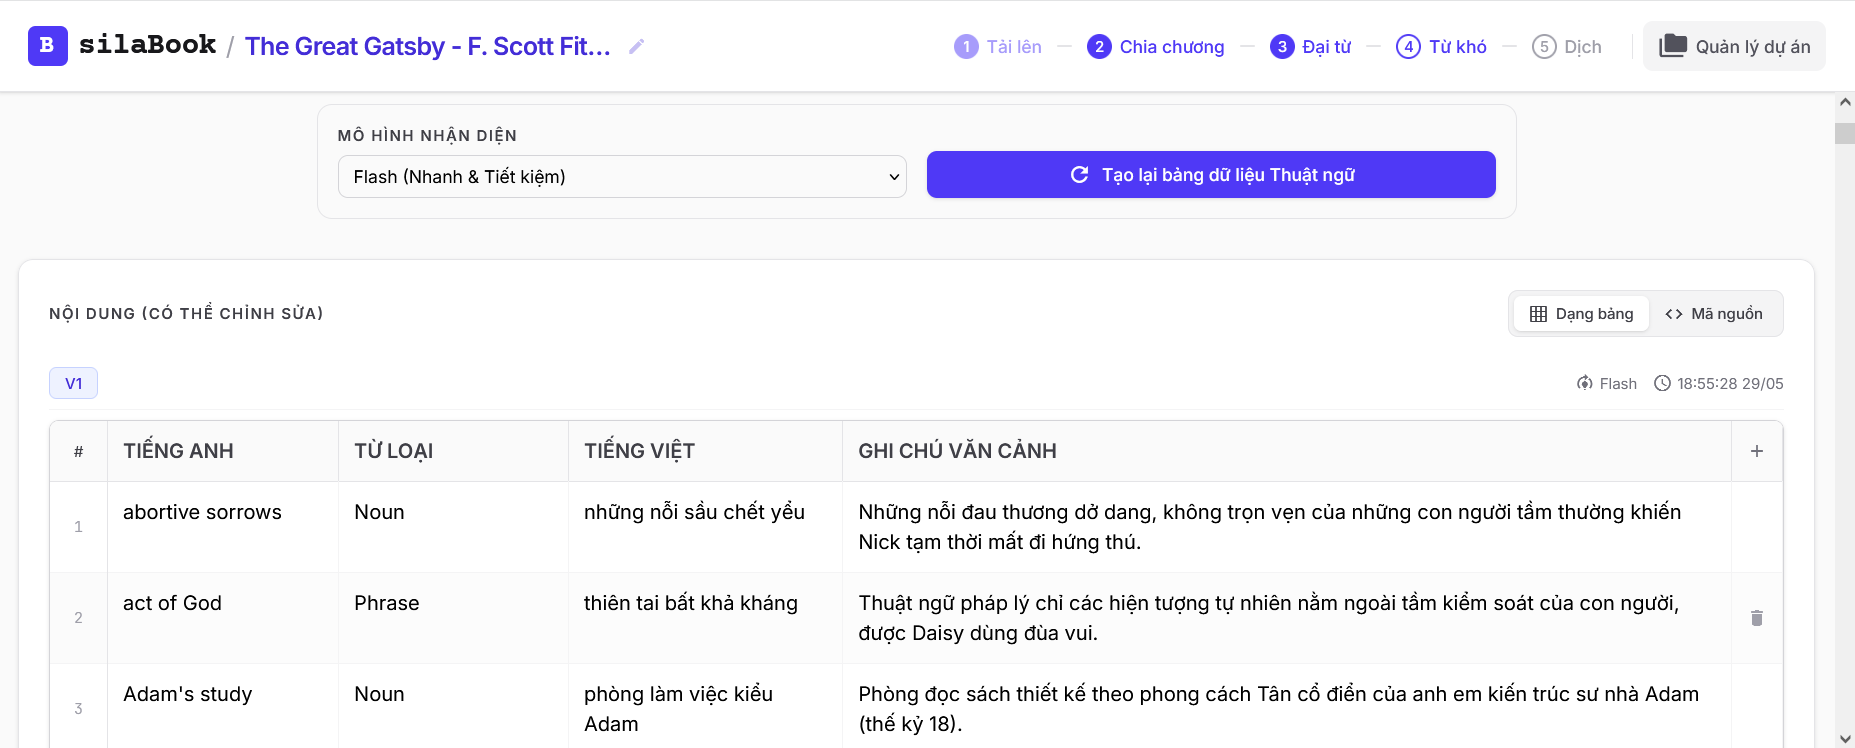Click the page scrollbar down arrow
1855x748 pixels.
click(1845, 738)
